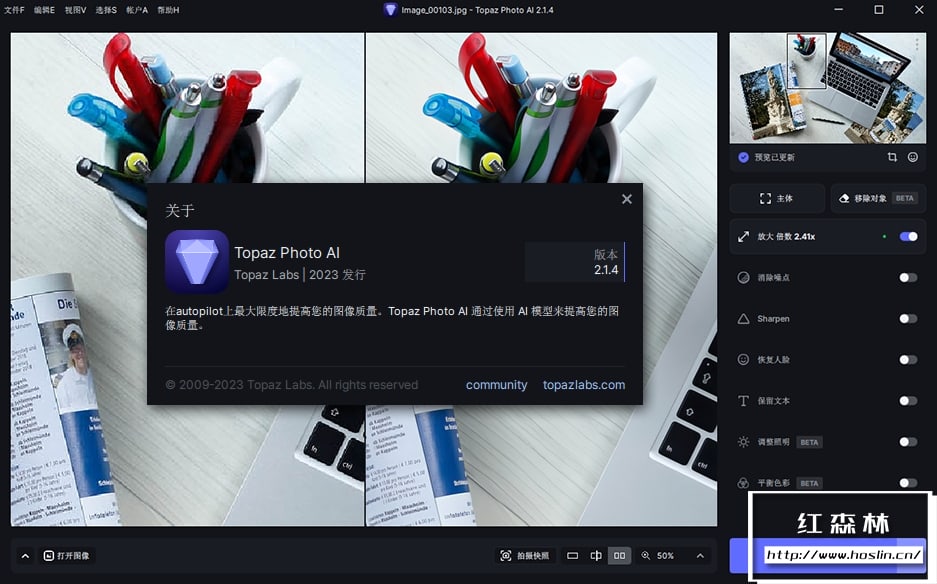Screen dimensions: 937x584
Task: Open the topazlabs.com link
Action: (584, 385)
